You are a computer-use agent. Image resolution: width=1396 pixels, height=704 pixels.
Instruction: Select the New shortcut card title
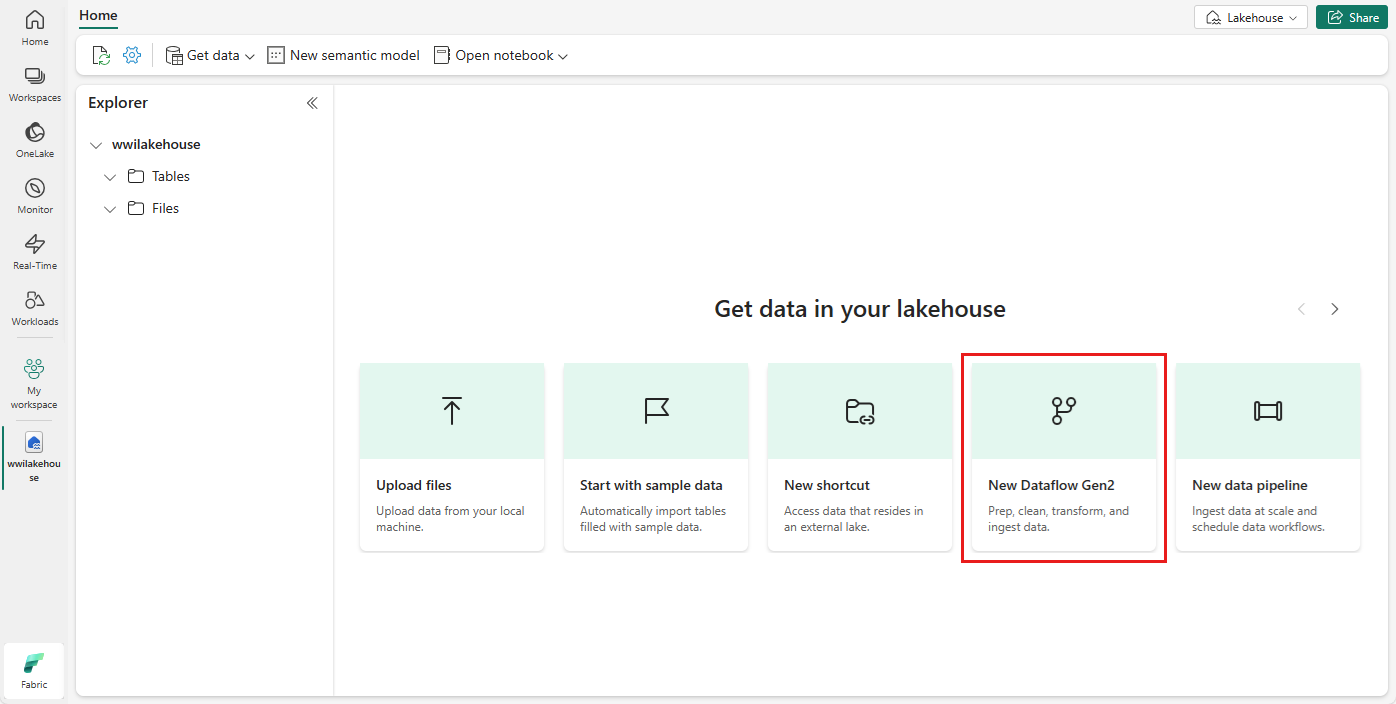pyautogui.click(x=827, y=485)
